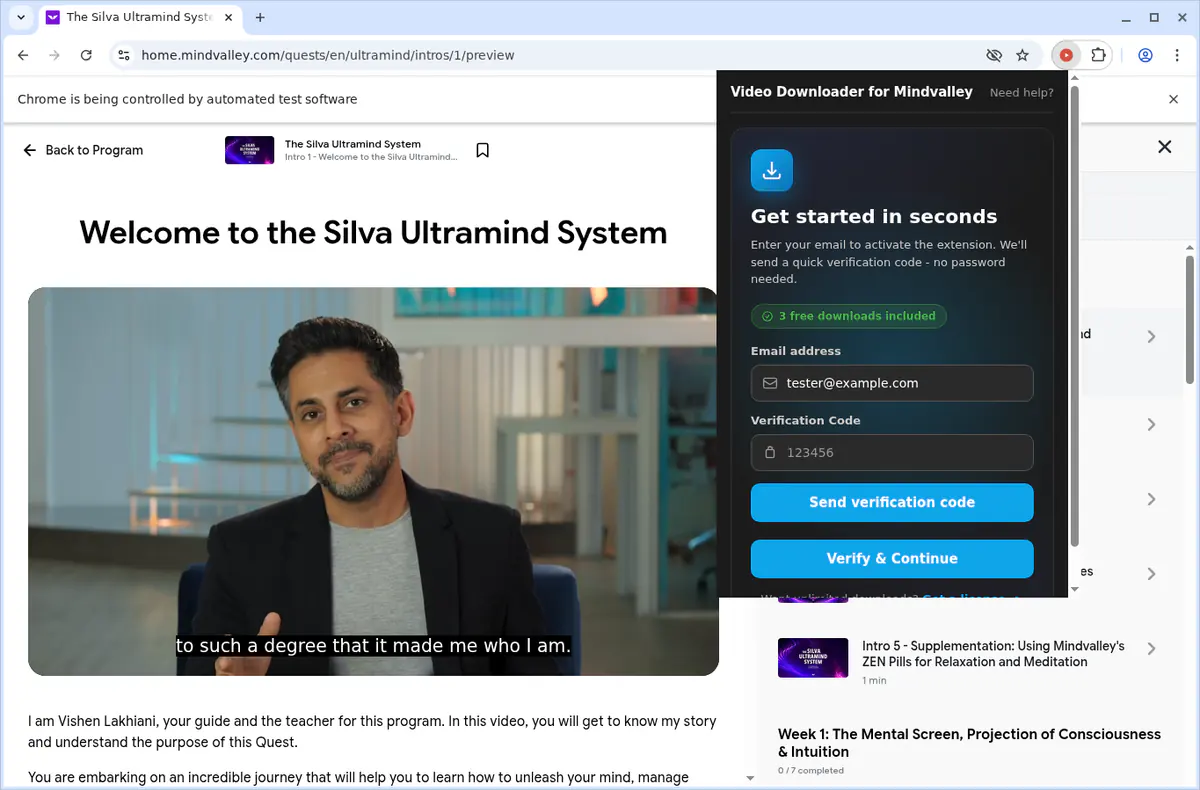This screenshot has height=790, width=1200.
Task: Open the Chrome three-dot menu
Action: tap(1177, 55)
